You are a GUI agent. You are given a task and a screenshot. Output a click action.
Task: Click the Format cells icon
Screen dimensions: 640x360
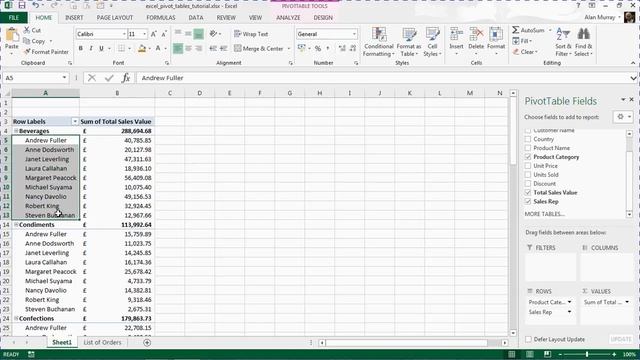click(496, 35)
